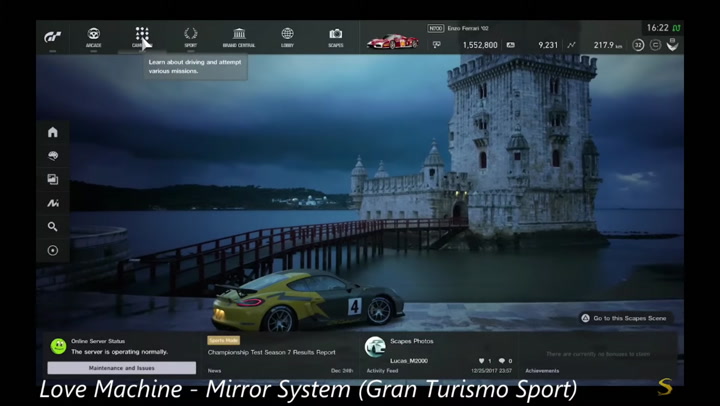Click 'There are currently no bonuses to claim' text
The height and width of the screenshot is (406, 720).
point(598,354)
